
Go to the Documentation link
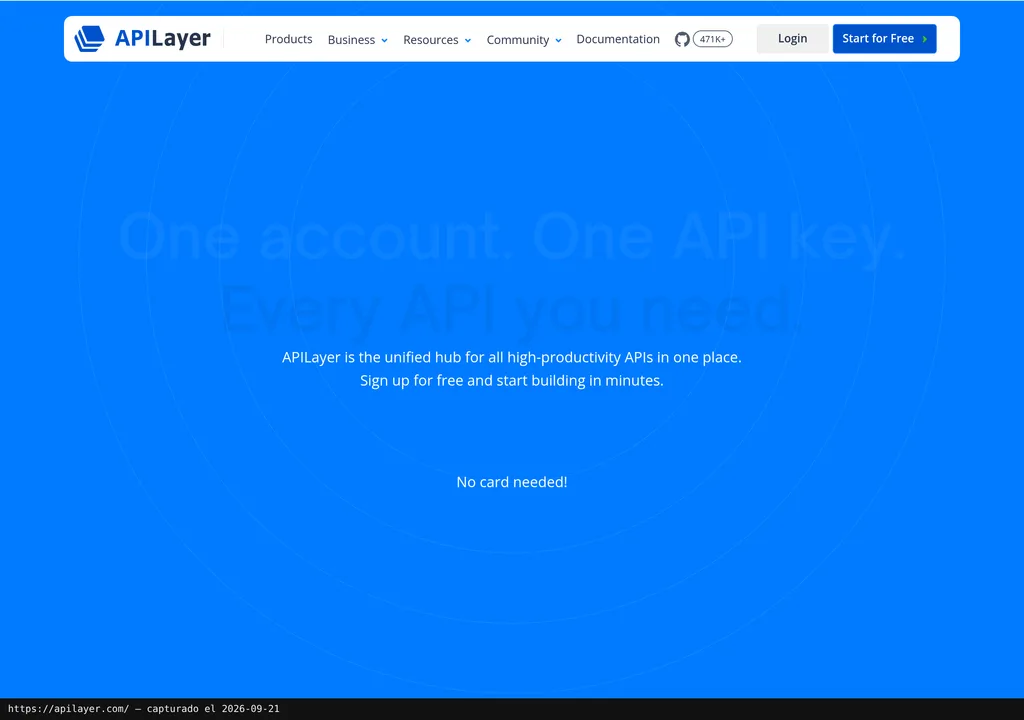pos(618,39)
